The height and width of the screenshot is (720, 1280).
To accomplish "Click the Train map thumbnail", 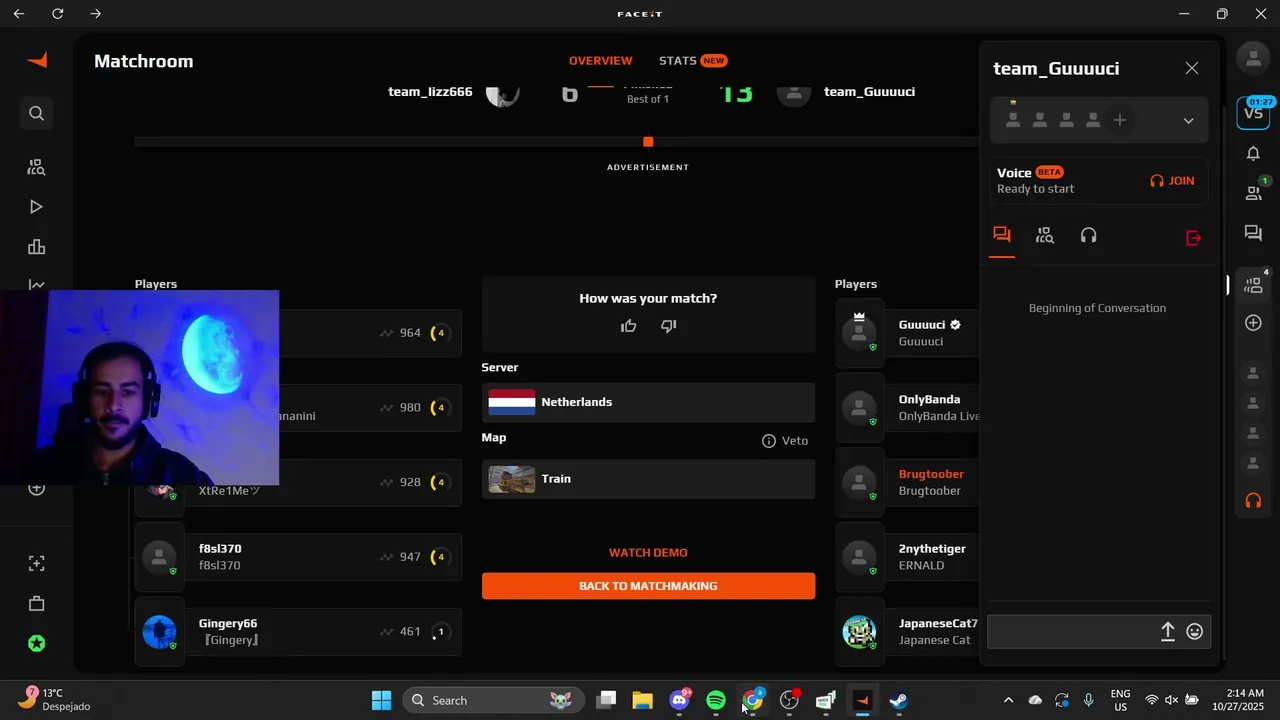I will point(512,479).
